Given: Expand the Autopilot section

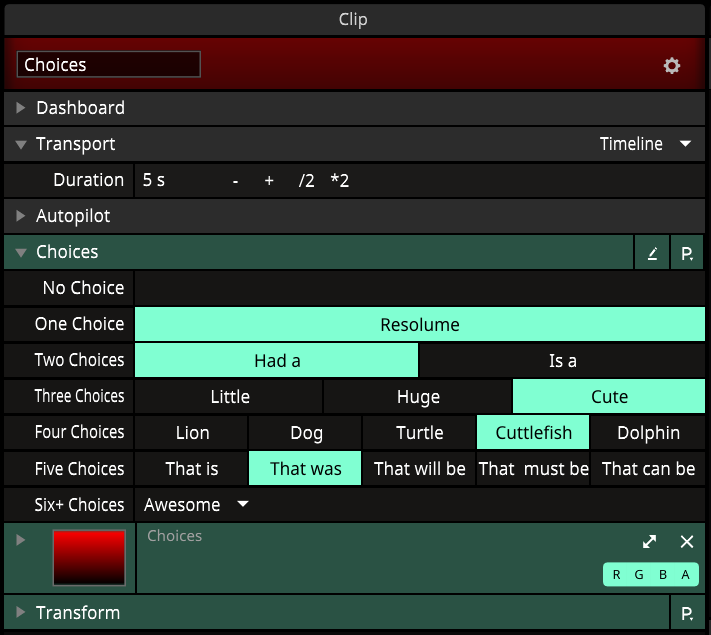Looking at the screenshot, I should tap(20, 216).
